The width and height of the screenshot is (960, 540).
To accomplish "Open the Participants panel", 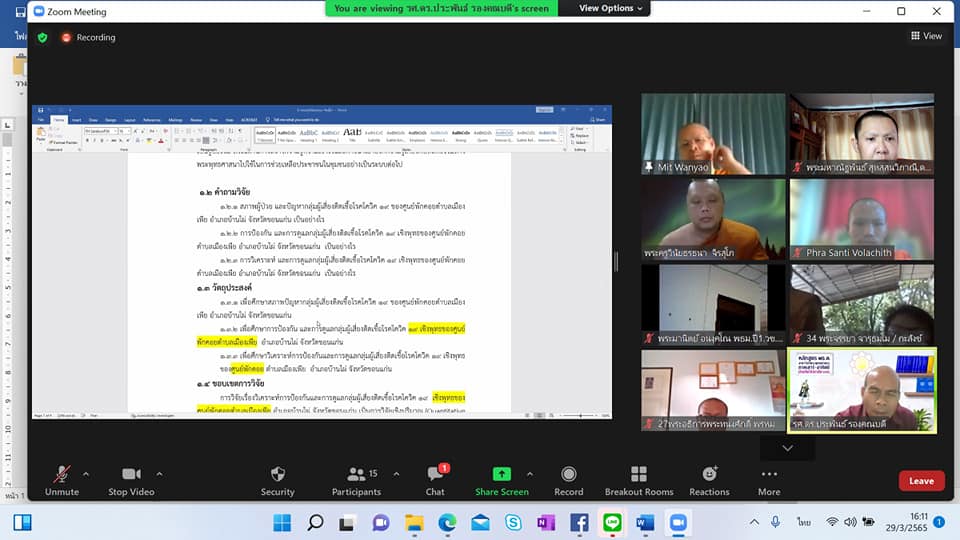I will pyautogui.click(x=356, y=480).
